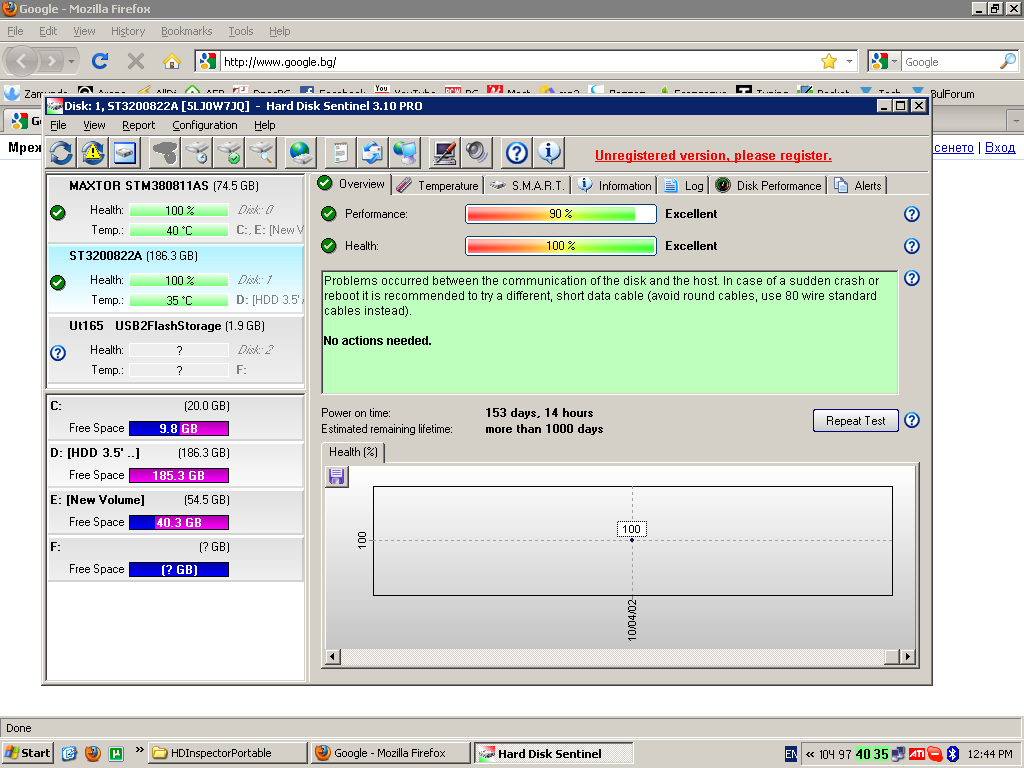Open the blue question mark Help toolbar icon

516,152
